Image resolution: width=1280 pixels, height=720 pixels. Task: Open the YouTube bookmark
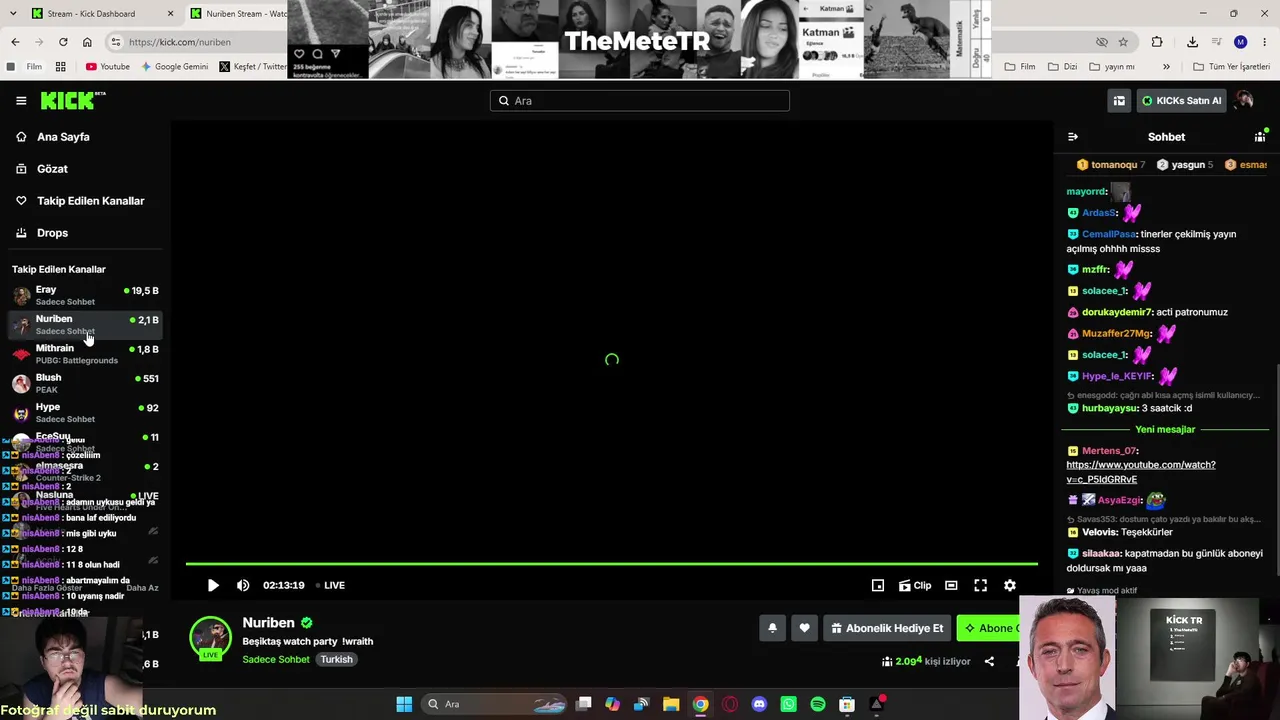(x=108, y=67)
